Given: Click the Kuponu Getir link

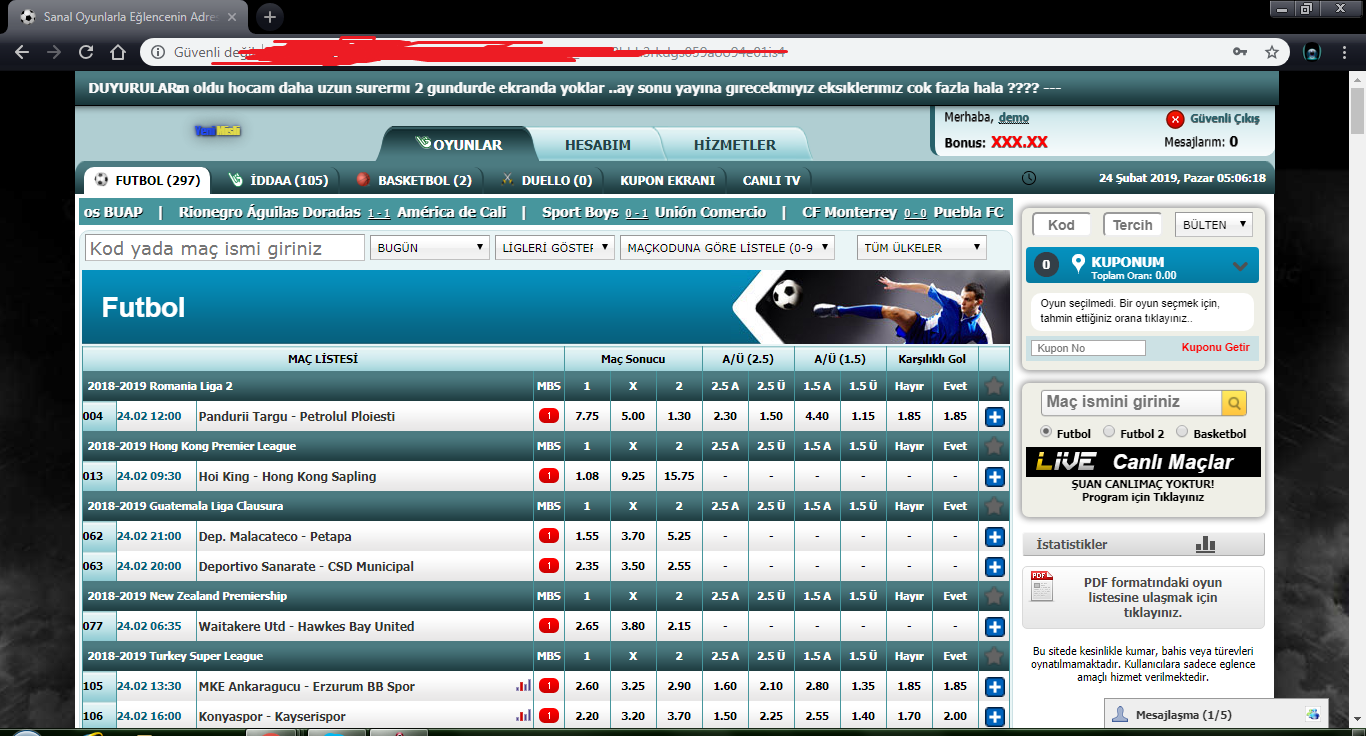Looking at the screenshot, I should tap(1215, 348).
